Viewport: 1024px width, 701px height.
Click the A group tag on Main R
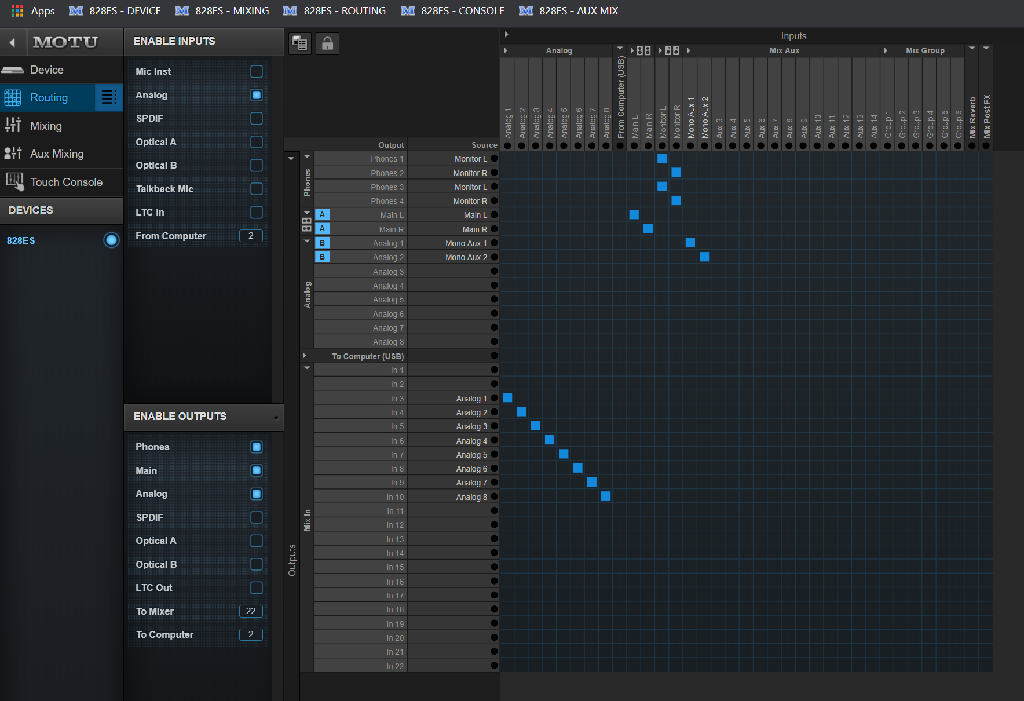[x=322, y=229]
